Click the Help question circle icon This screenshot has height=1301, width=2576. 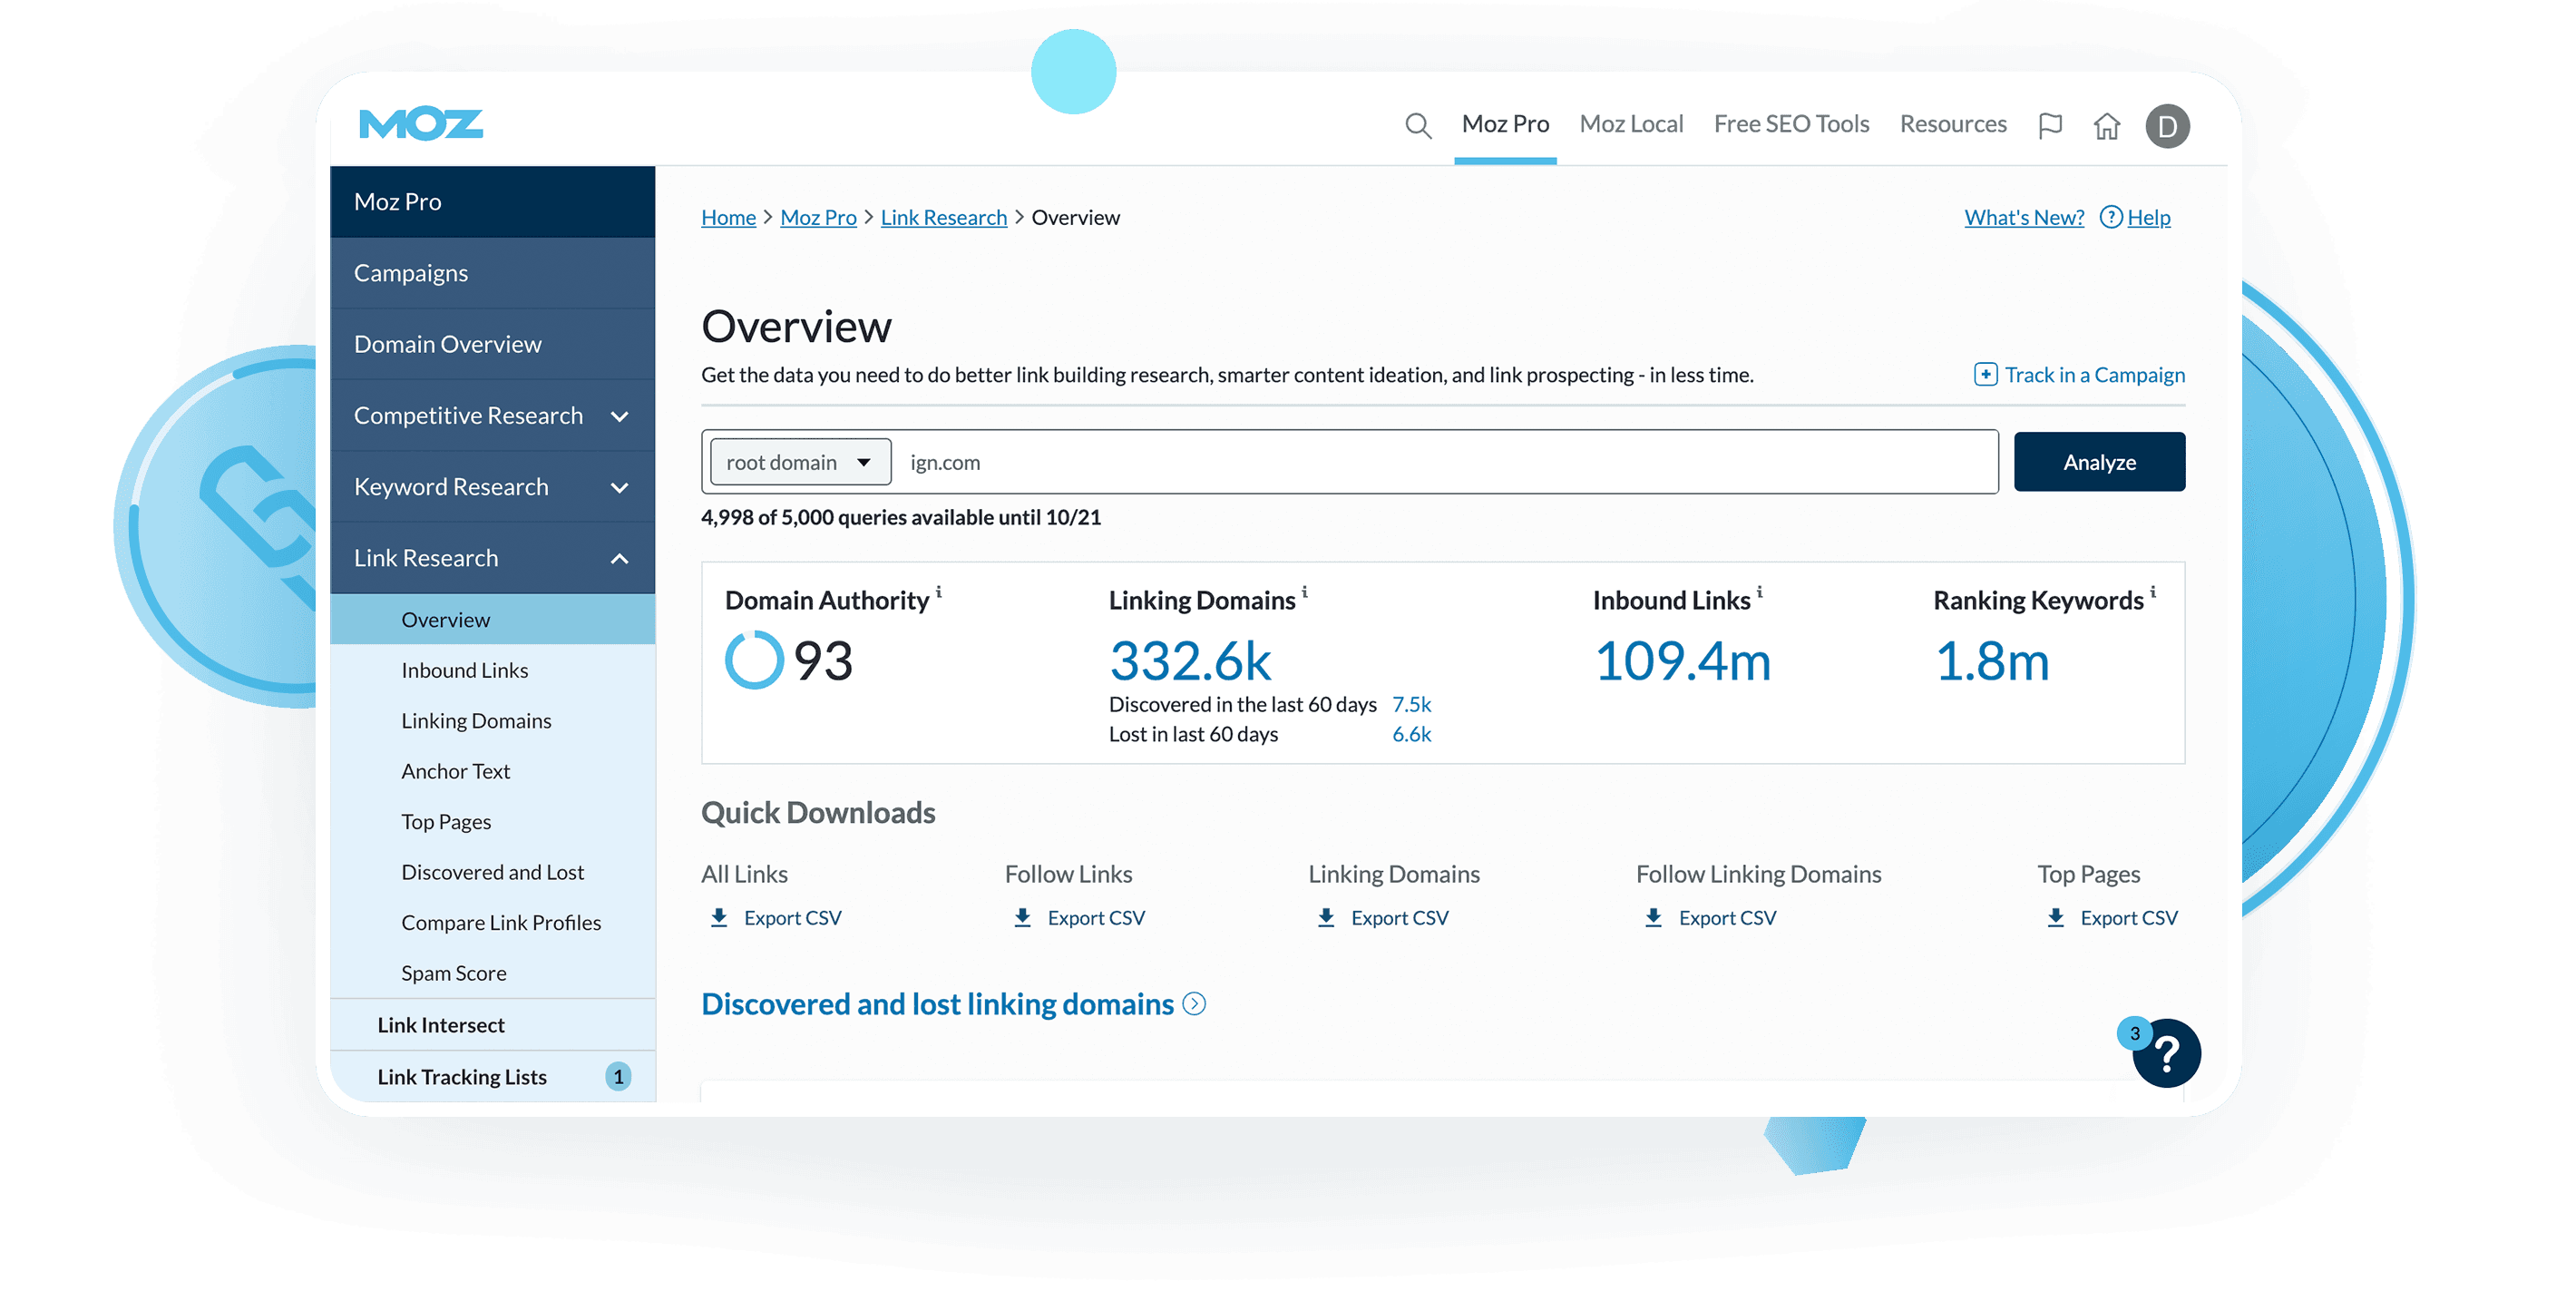tap(2110, 217)
